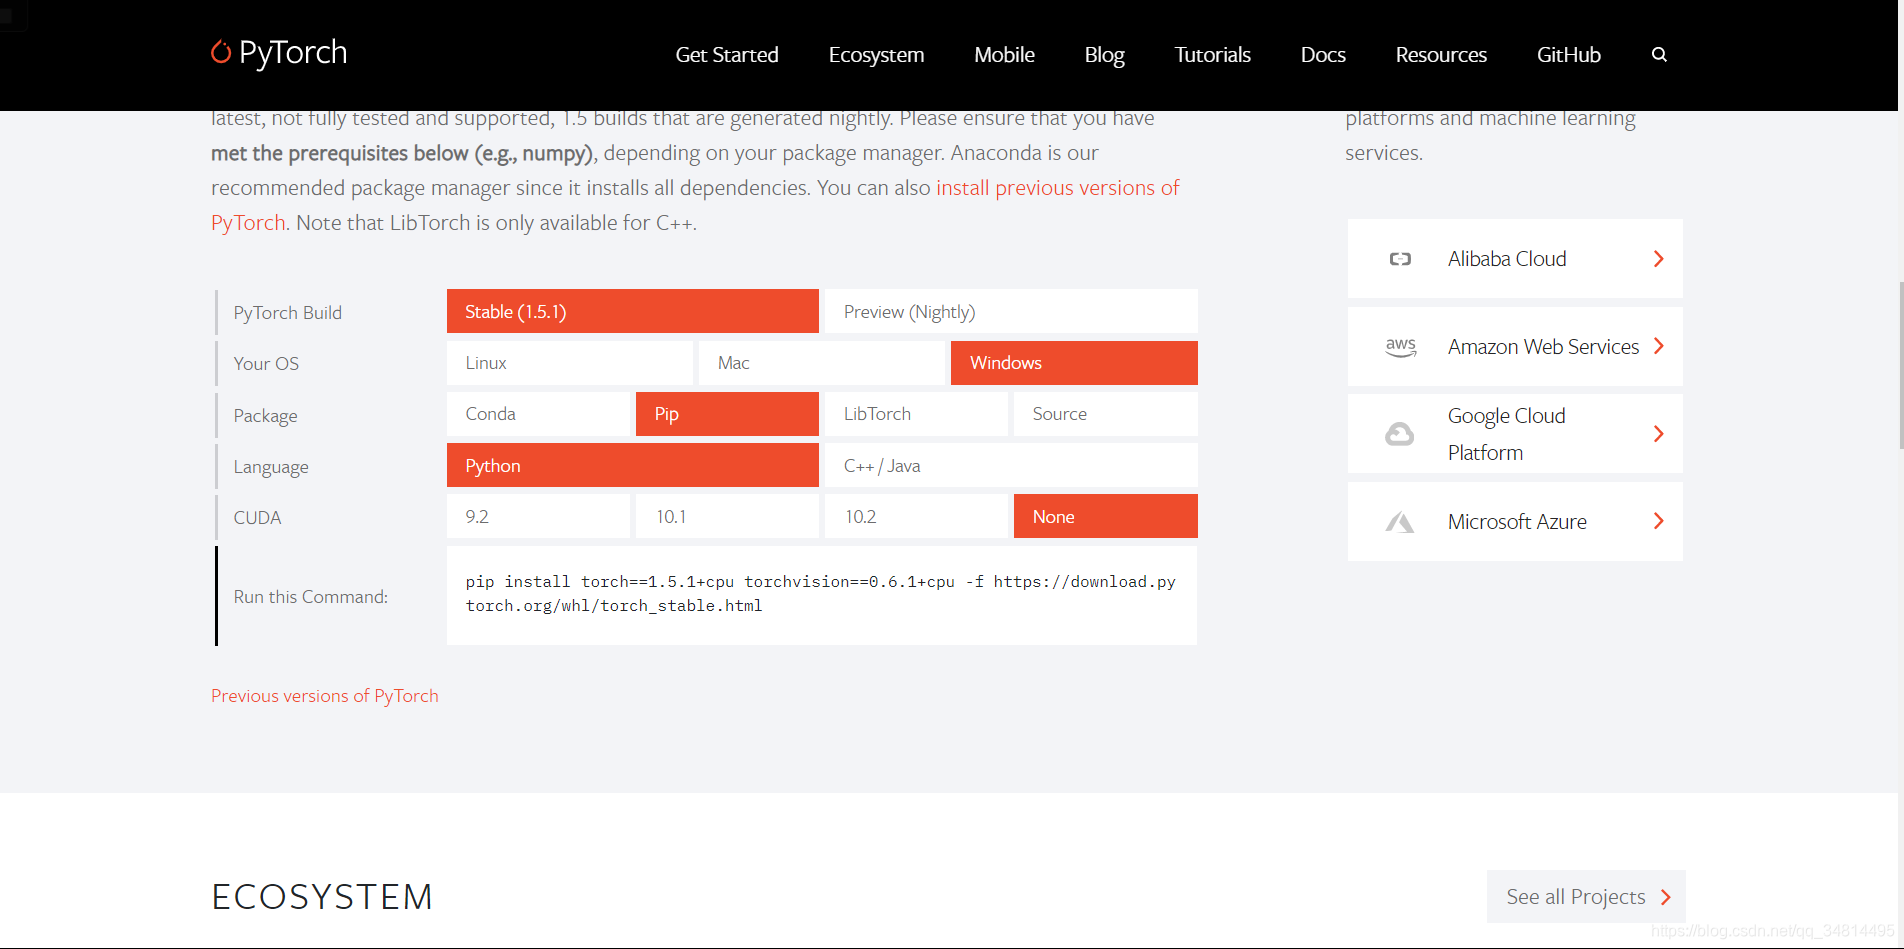Select CUDA 10.2 option

[916, 516]
